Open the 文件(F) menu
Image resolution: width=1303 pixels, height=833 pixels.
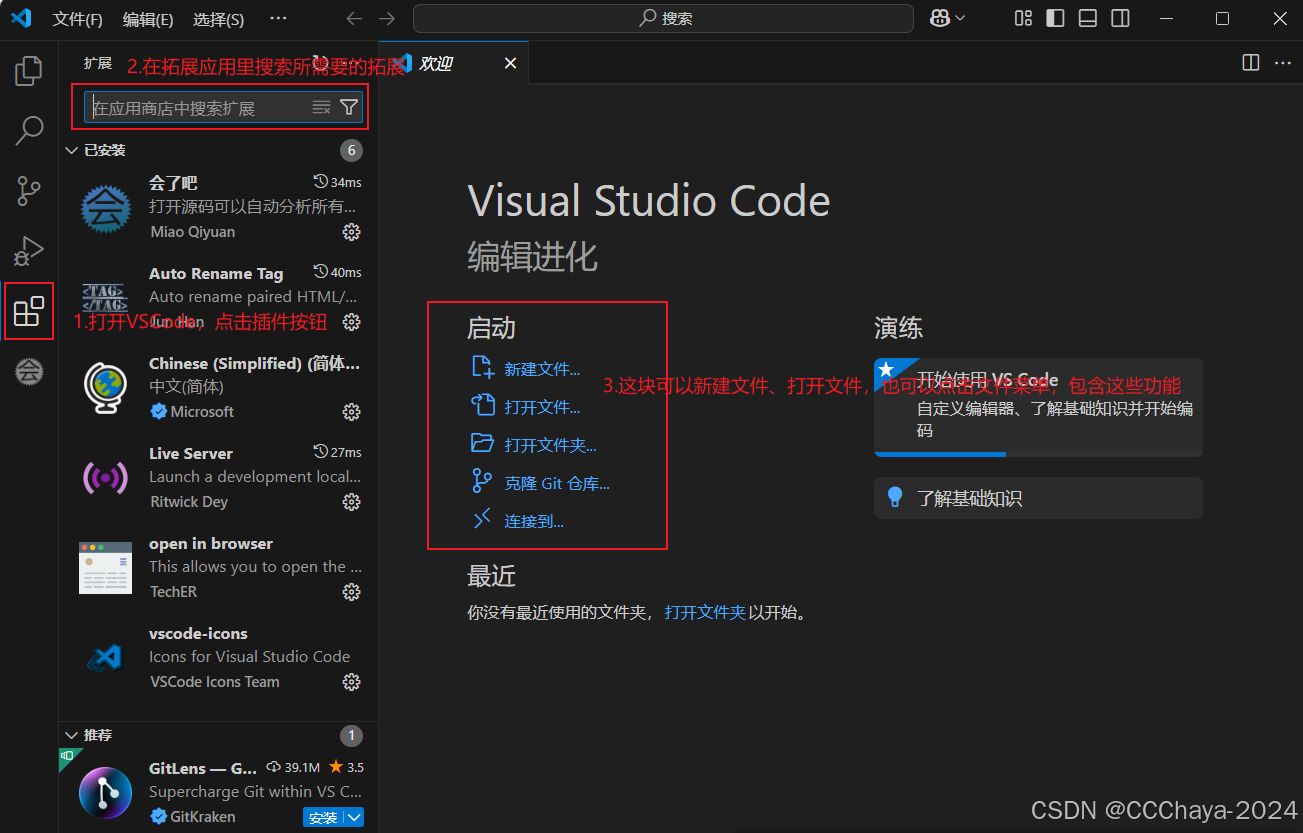point(77,19)
